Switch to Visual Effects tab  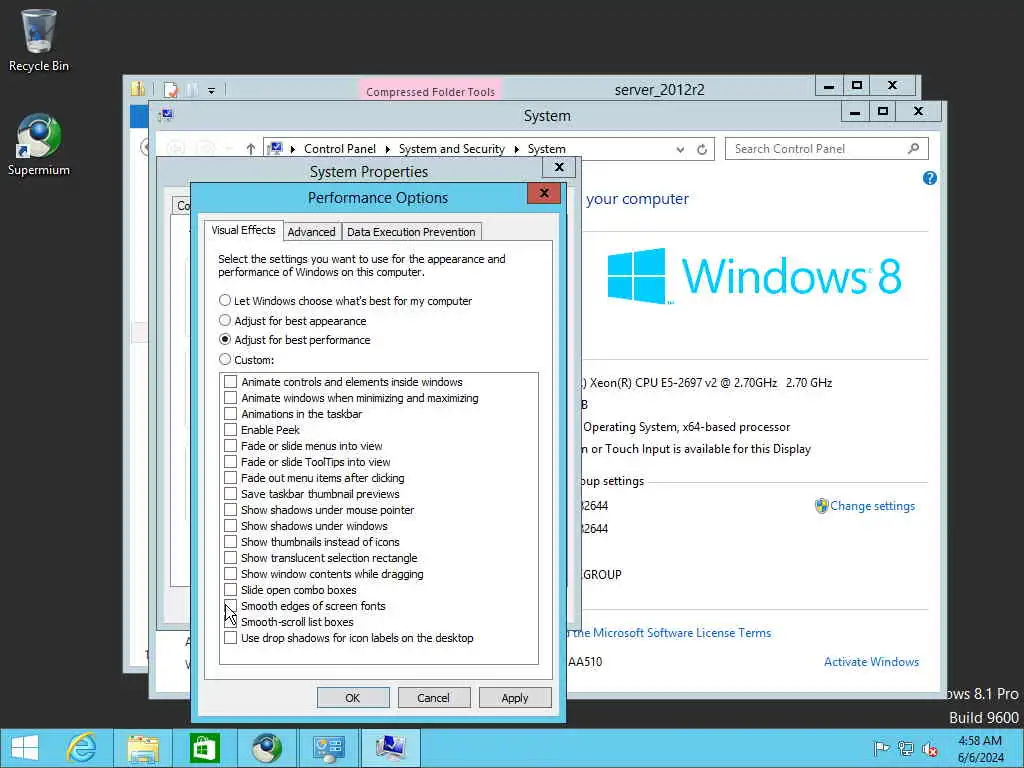tap(244, 231)
